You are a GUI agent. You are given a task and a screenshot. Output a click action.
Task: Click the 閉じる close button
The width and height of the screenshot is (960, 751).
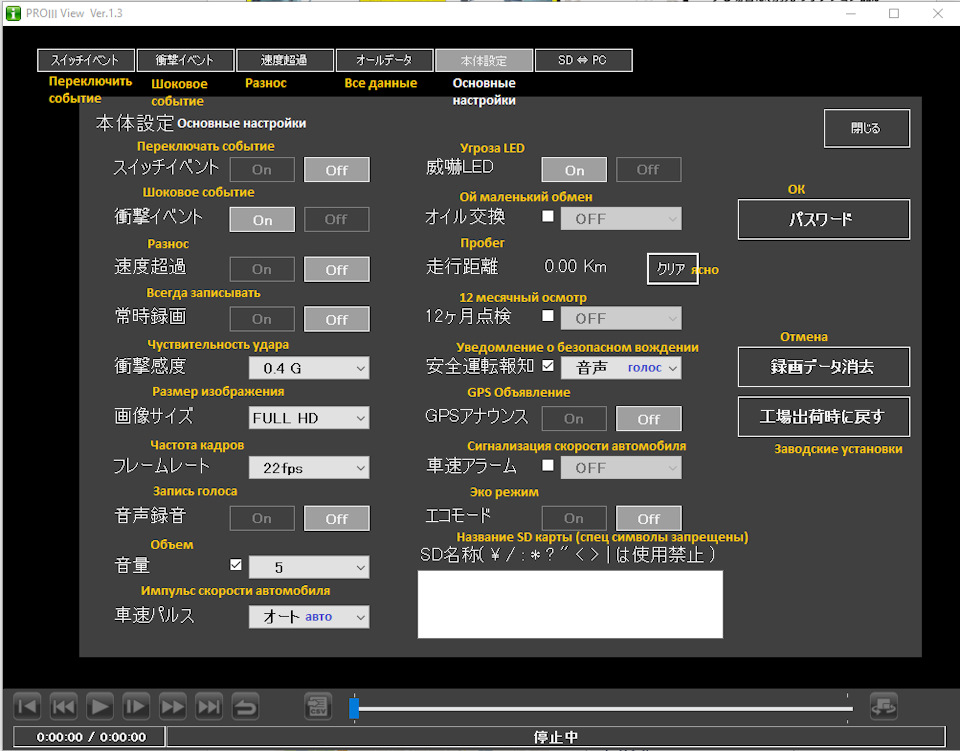point(866,128)
